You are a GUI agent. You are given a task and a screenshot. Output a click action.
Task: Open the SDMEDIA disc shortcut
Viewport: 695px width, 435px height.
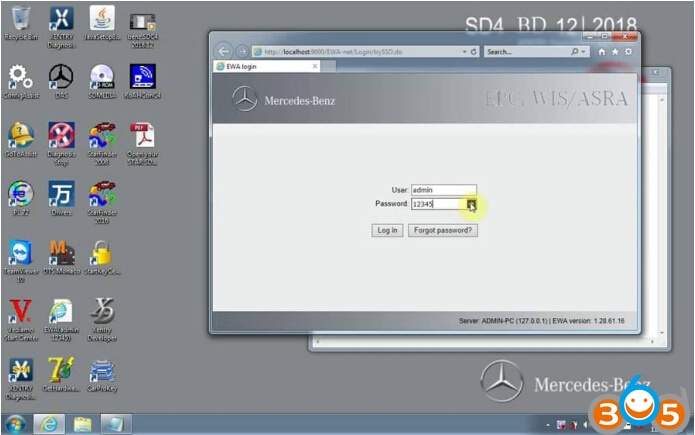tap(102, 82)
